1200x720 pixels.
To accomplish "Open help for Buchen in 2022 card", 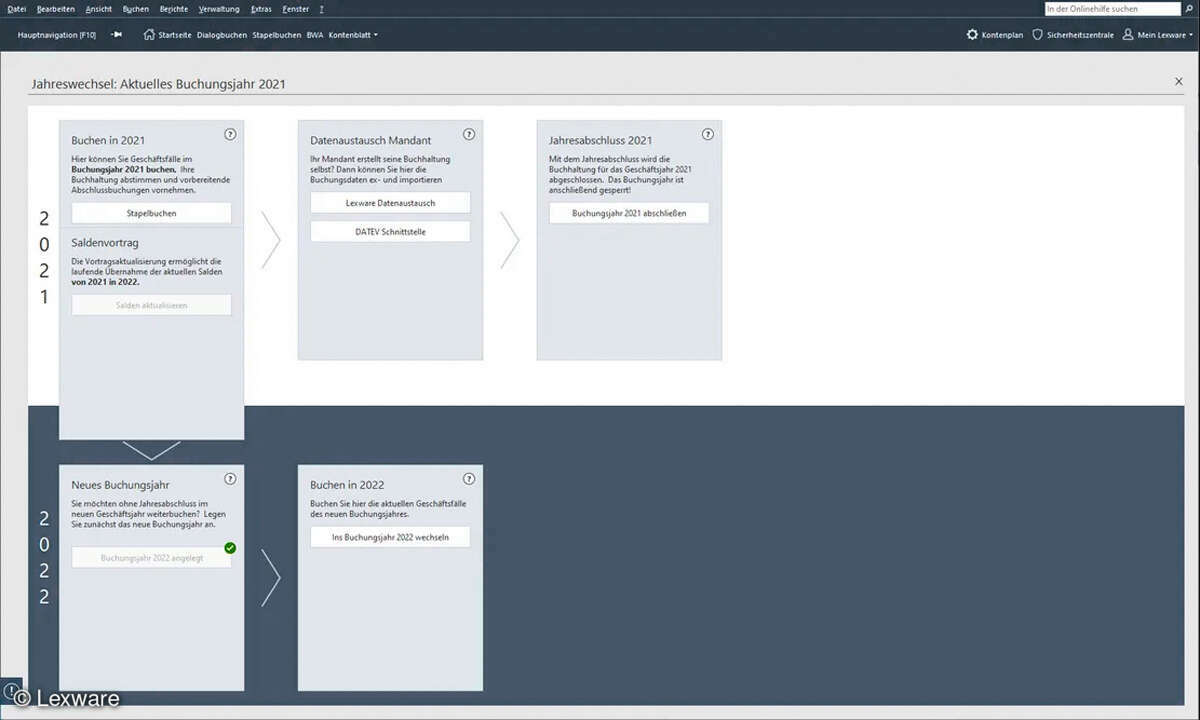I will tap(469, 479).
